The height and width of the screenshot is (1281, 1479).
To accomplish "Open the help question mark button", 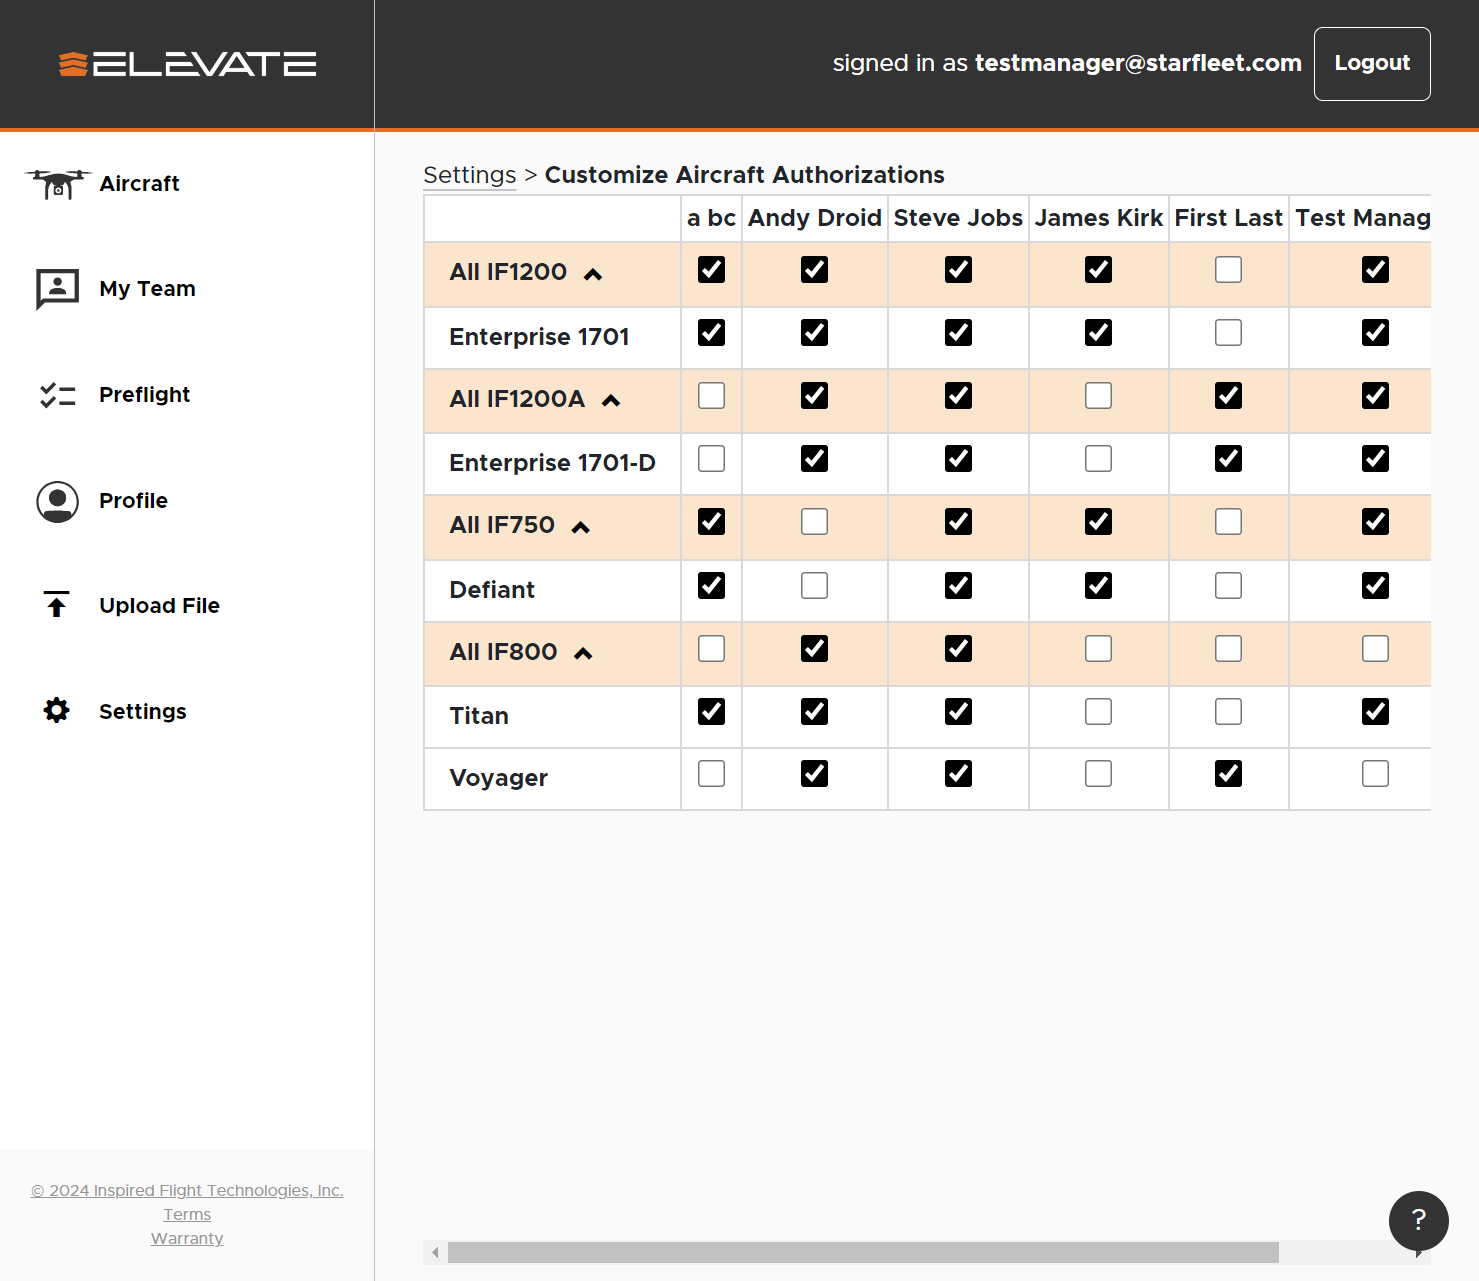I will [x=1418, y=1220].
